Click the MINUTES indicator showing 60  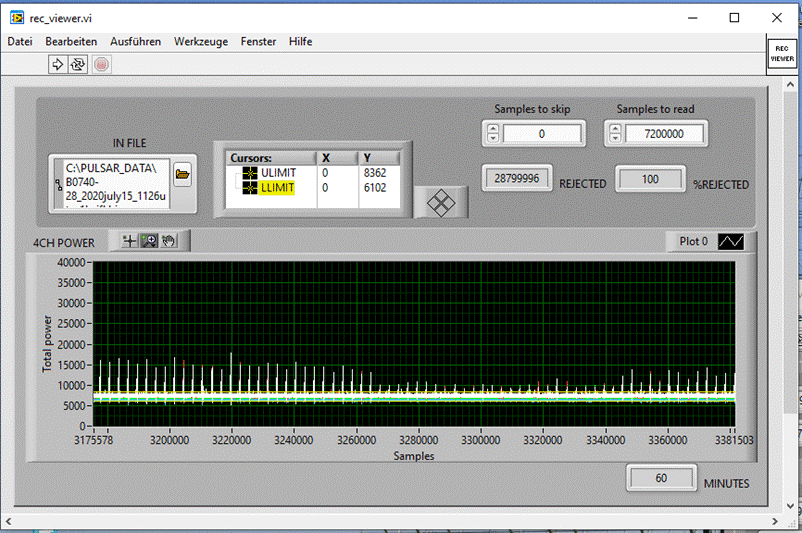point(661,478)
